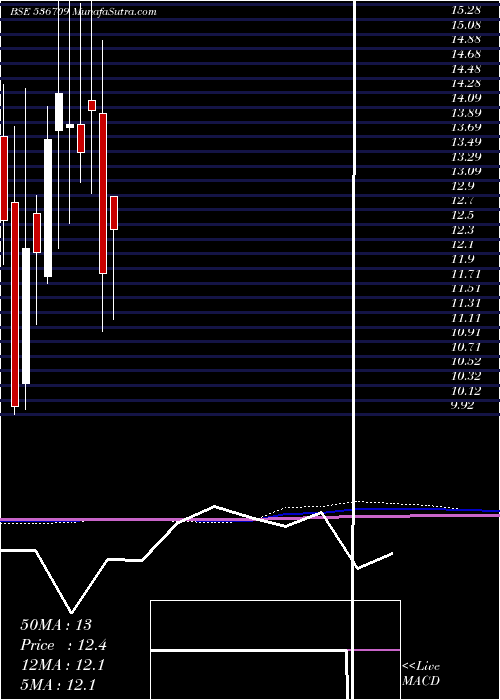Click the 13.29 price axis value
This screenshot has width=500, height=700.
466,157
